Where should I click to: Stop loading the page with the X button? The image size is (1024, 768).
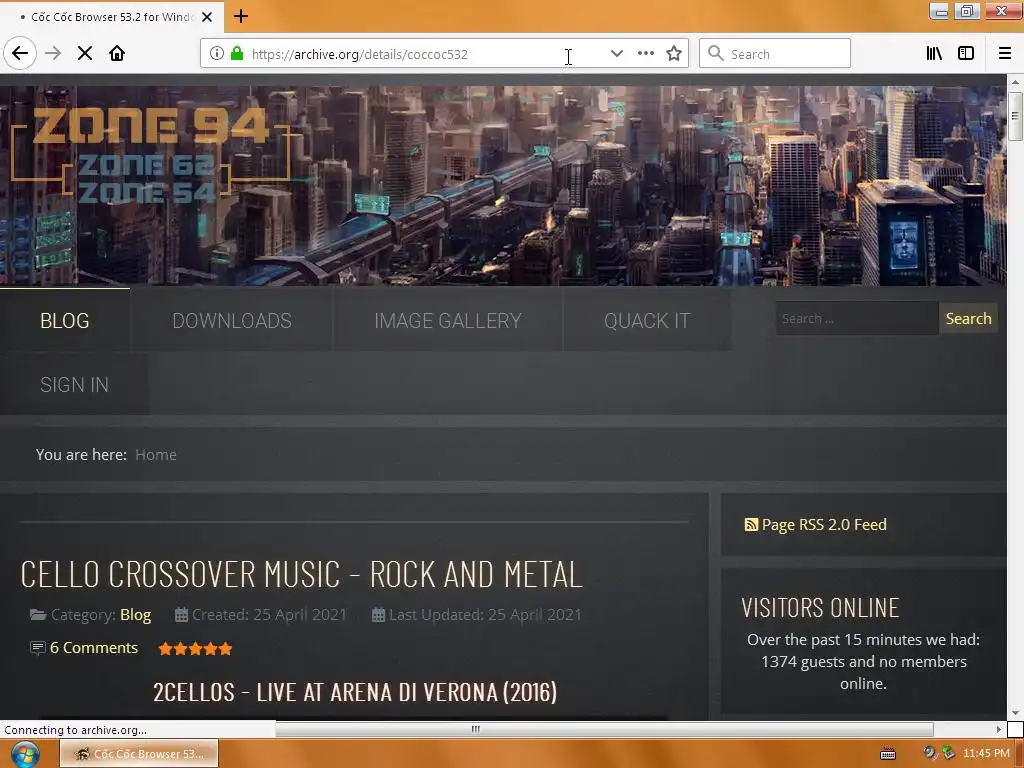(x=85, y=54)
